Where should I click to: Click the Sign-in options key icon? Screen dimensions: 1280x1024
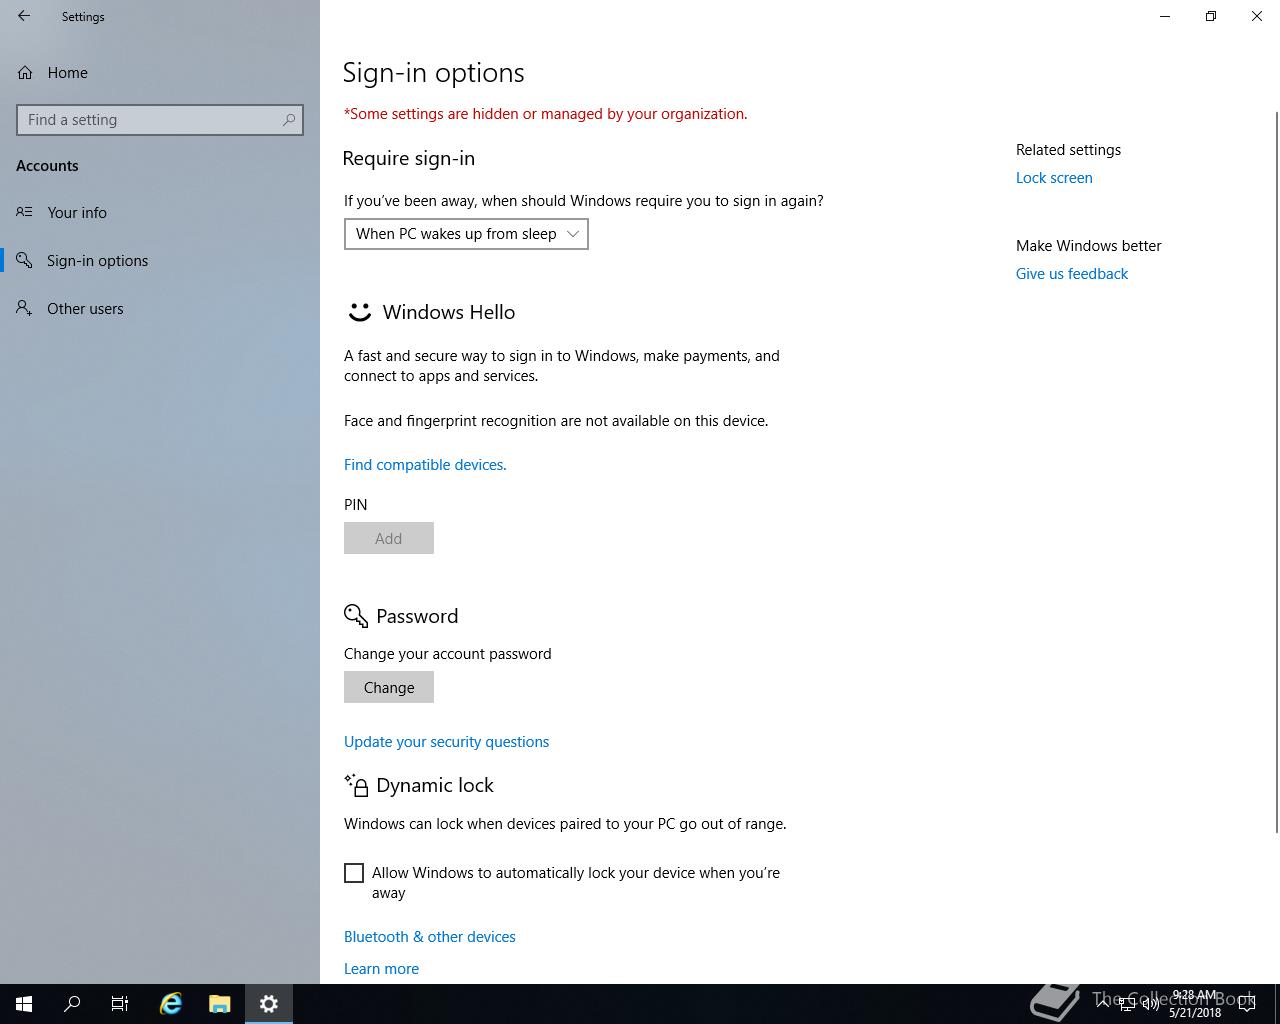click(x=24, y=260)
